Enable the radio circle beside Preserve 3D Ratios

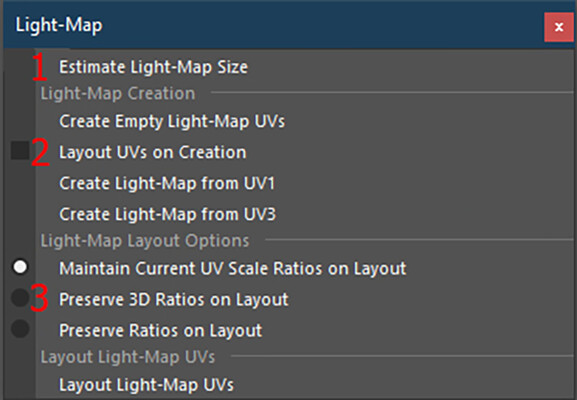click(20, 297)
